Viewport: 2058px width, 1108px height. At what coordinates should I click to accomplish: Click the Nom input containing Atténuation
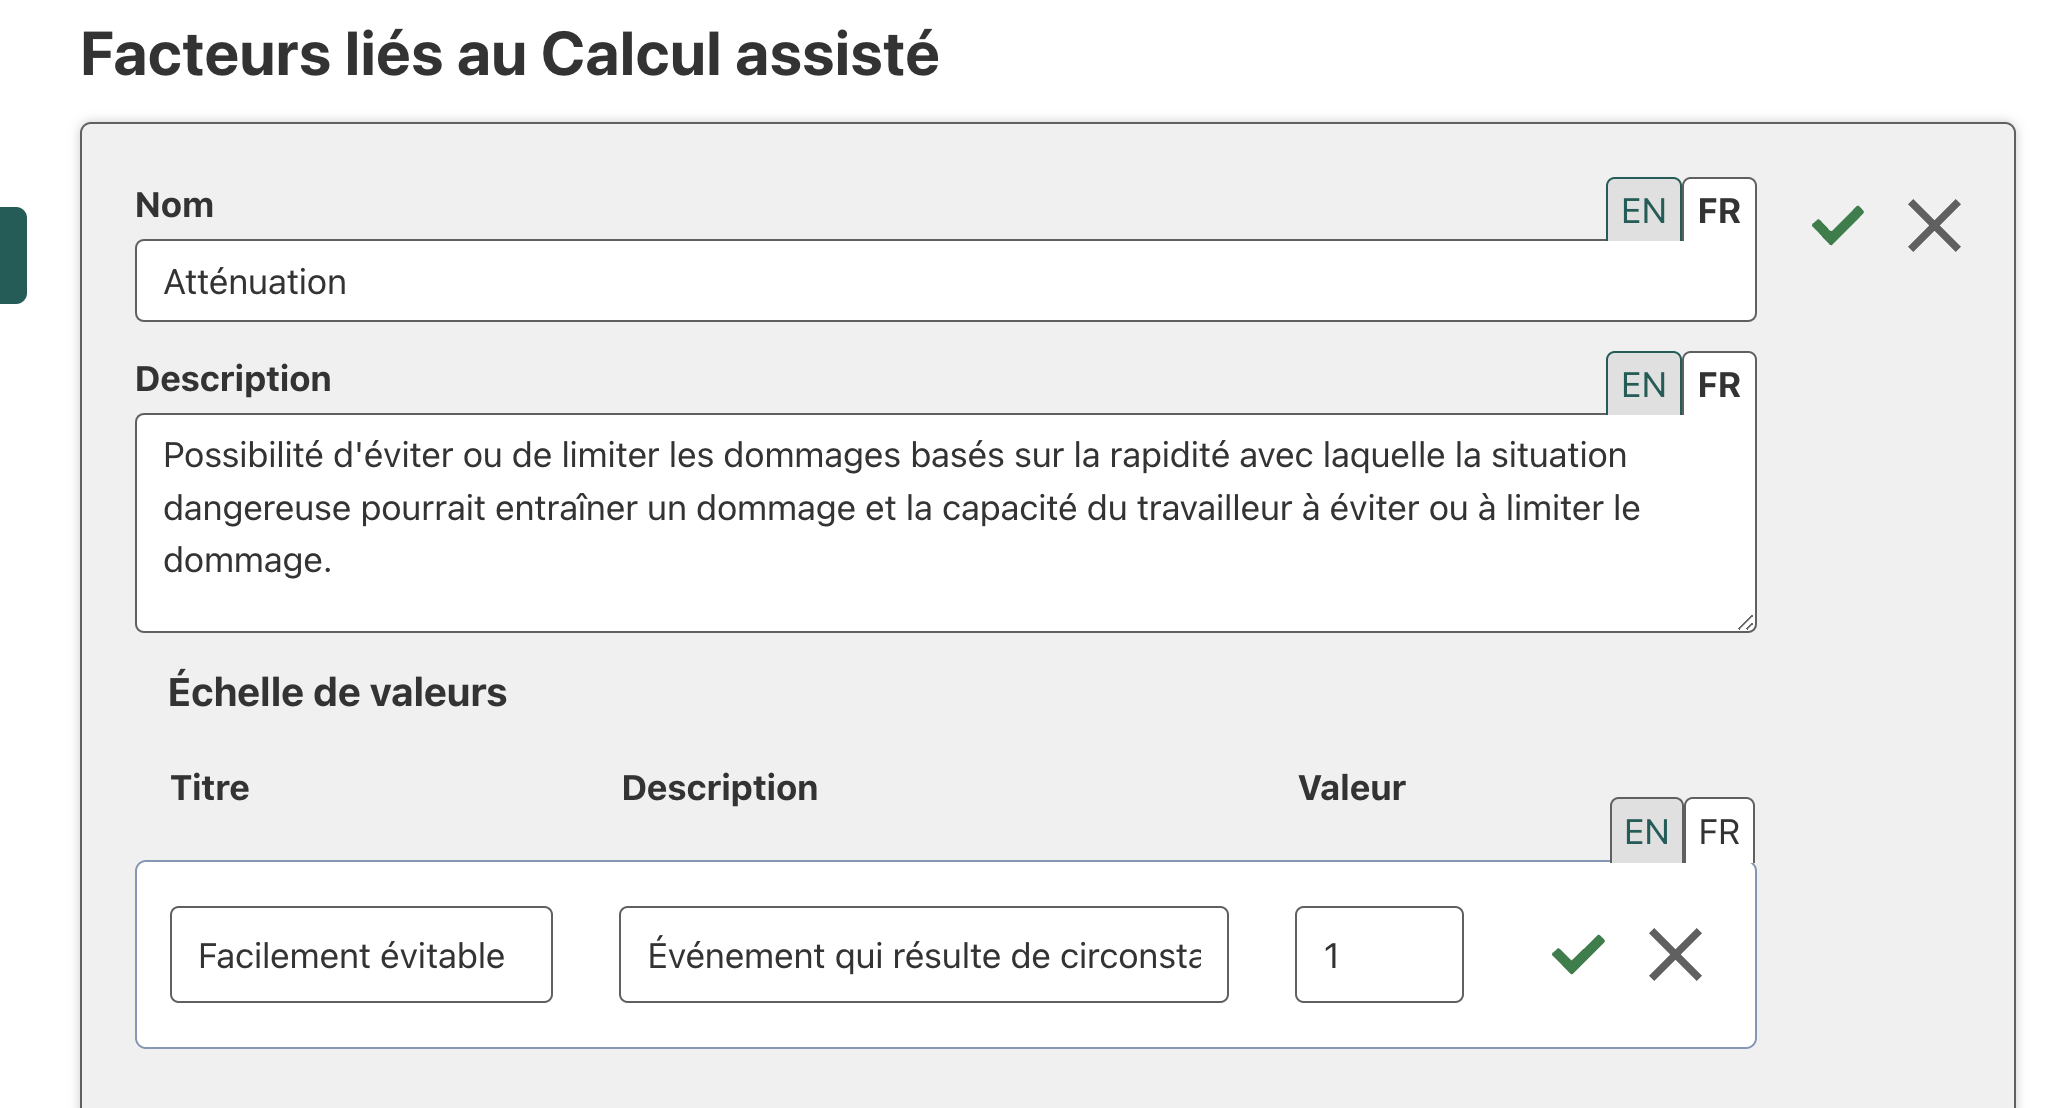pos(945,281)
